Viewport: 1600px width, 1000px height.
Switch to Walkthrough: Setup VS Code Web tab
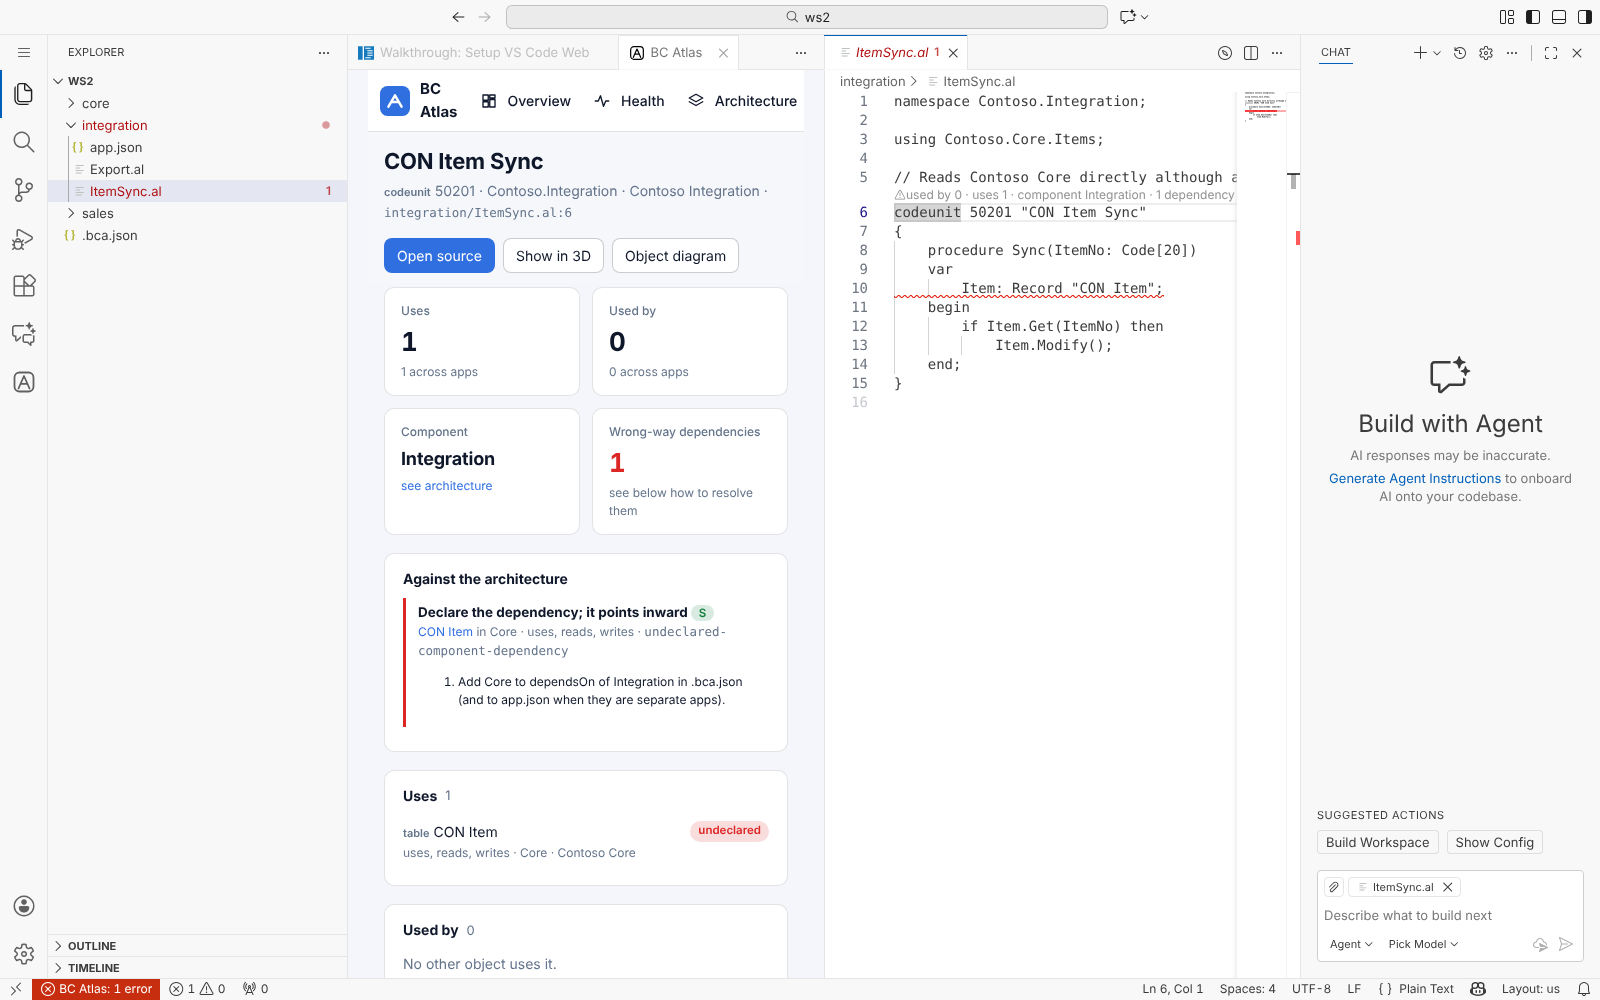tap(484, 53)
